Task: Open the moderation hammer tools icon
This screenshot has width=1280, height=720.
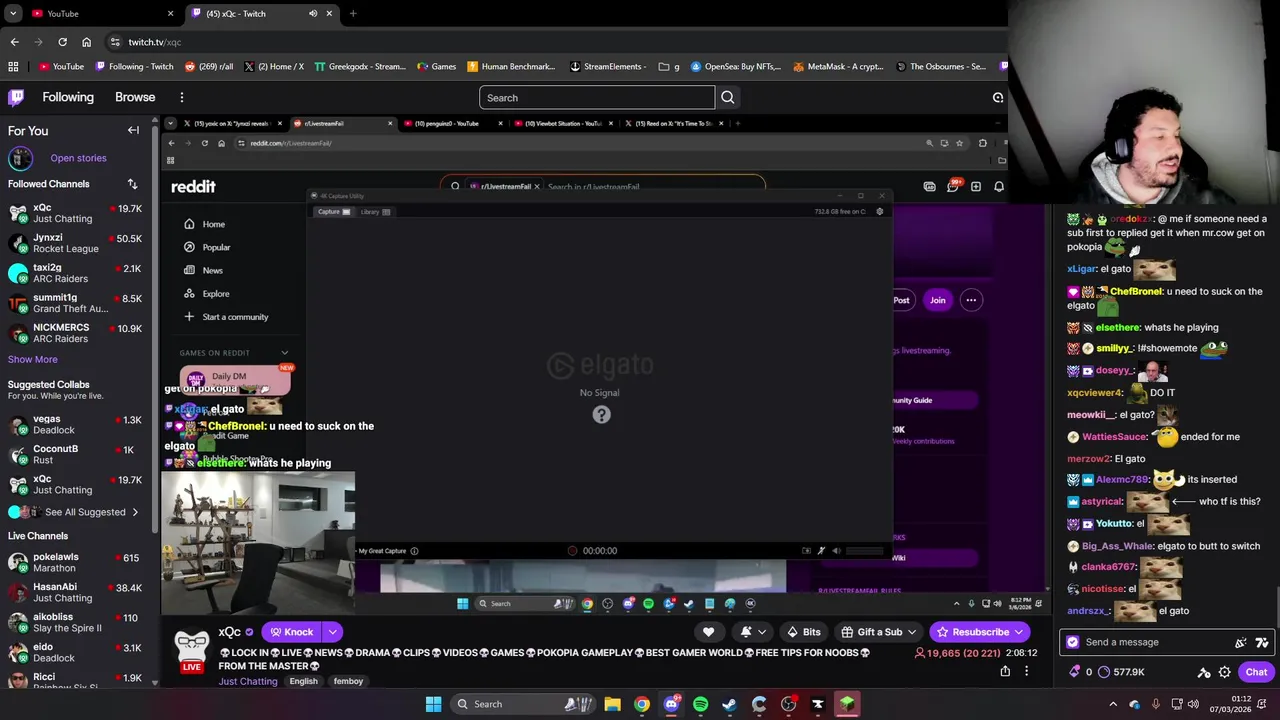Action: point(1204,672)
